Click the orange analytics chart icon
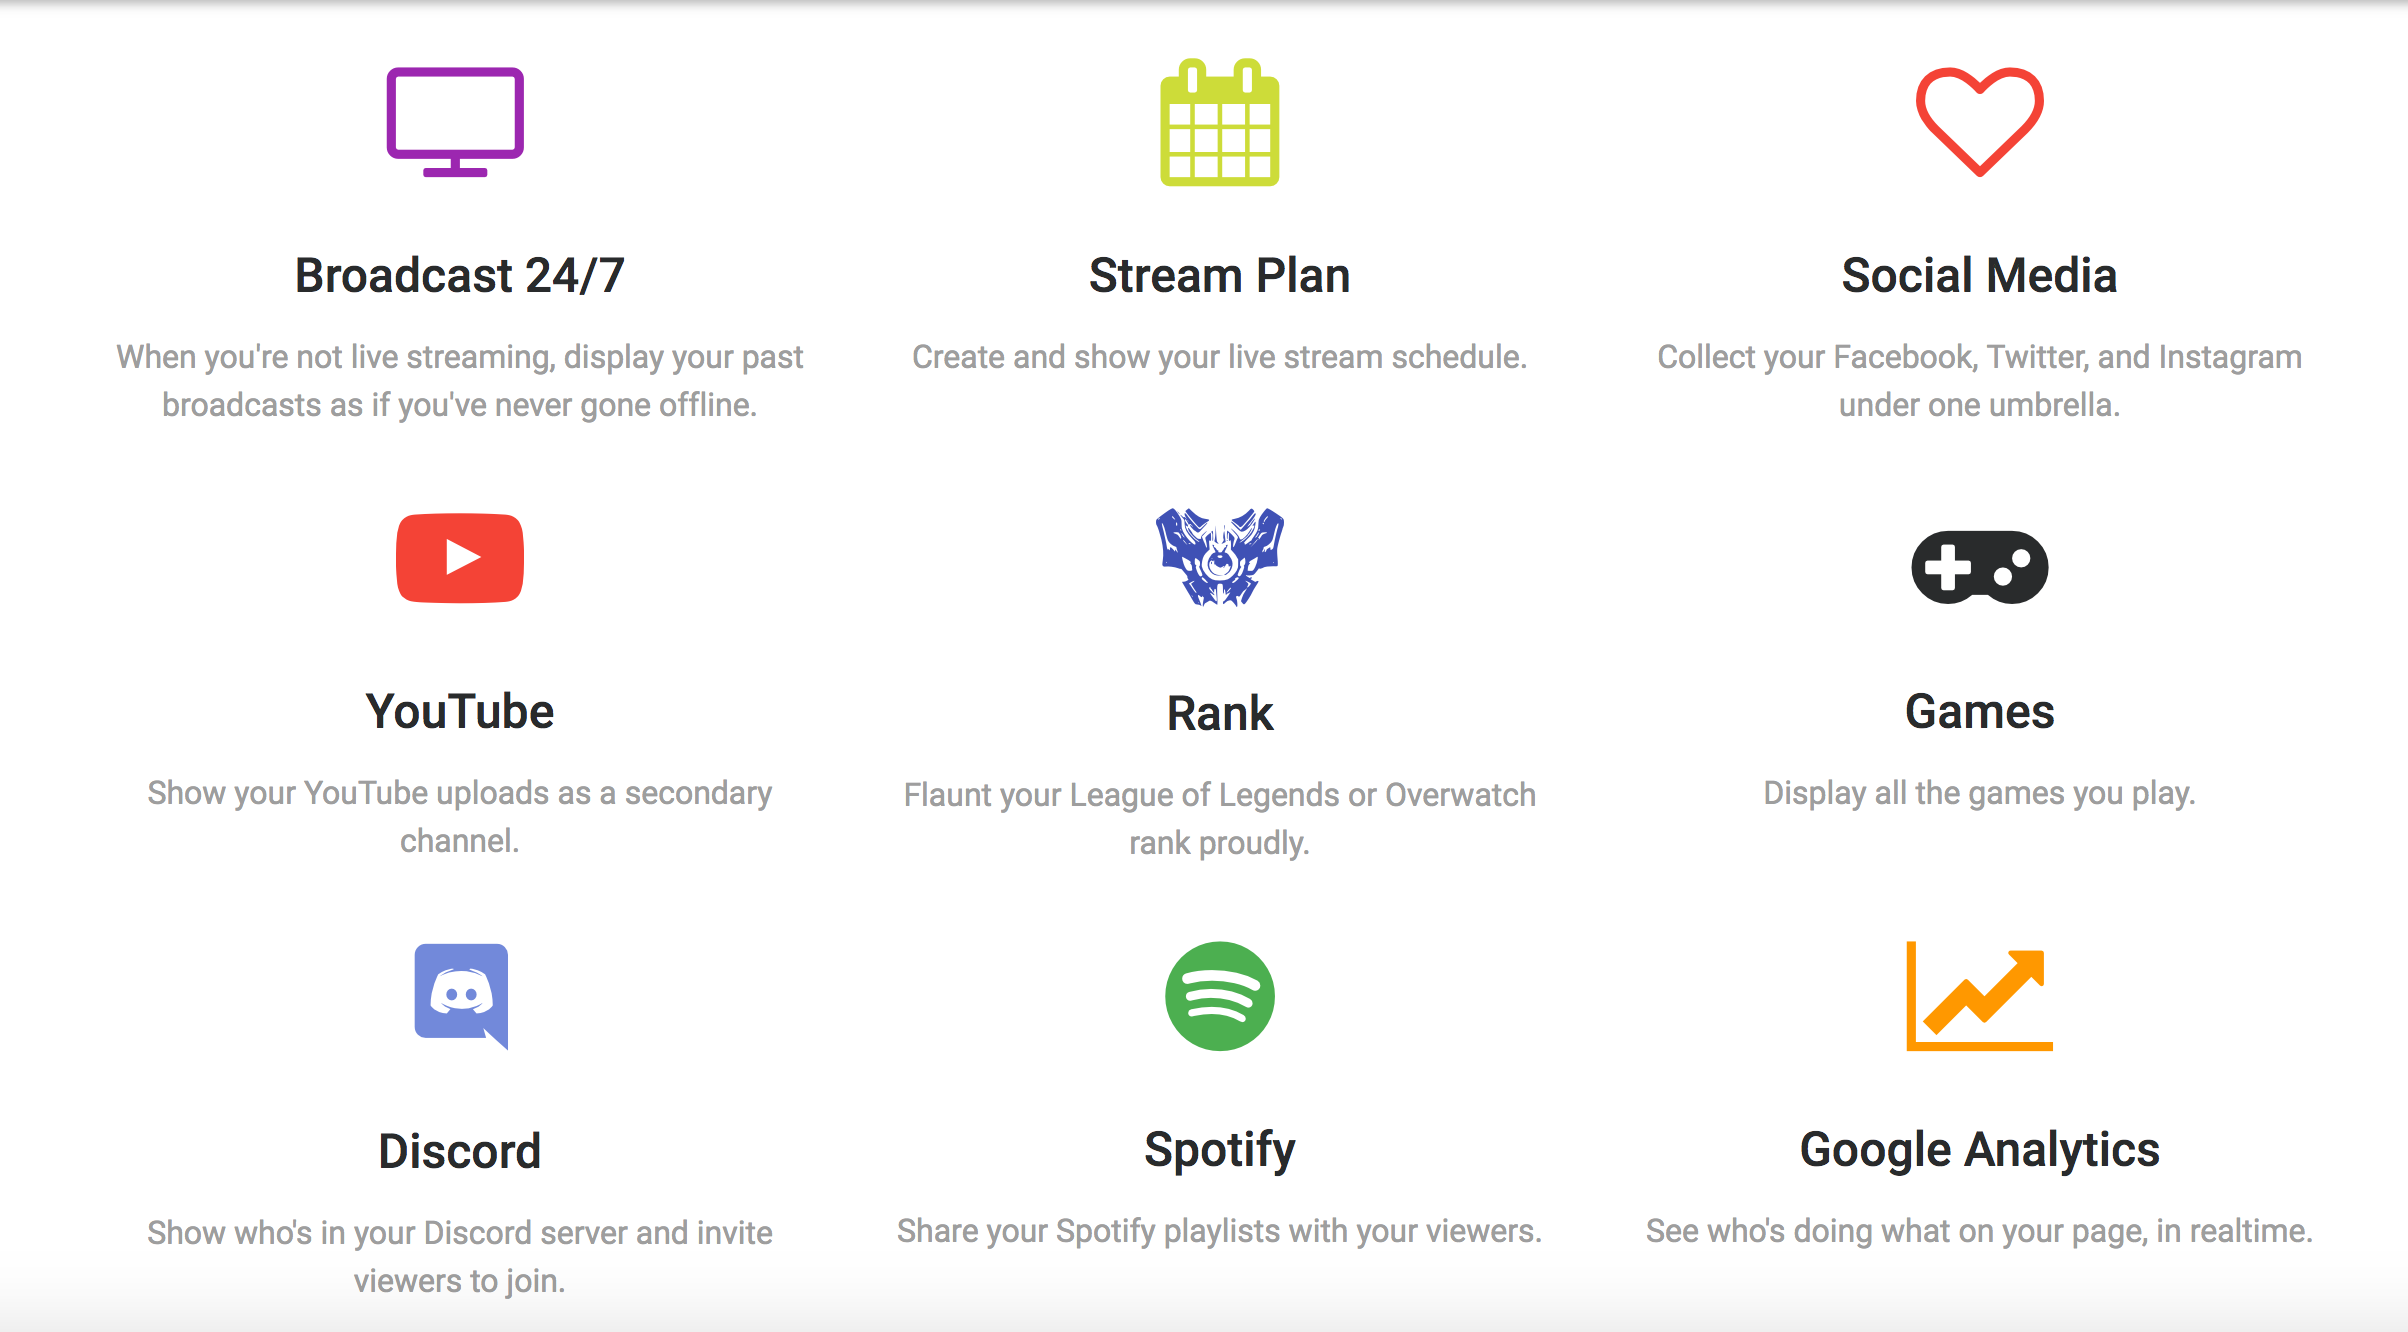The width and height of the screenshot is (2408, 1332). pos(1979,996)
